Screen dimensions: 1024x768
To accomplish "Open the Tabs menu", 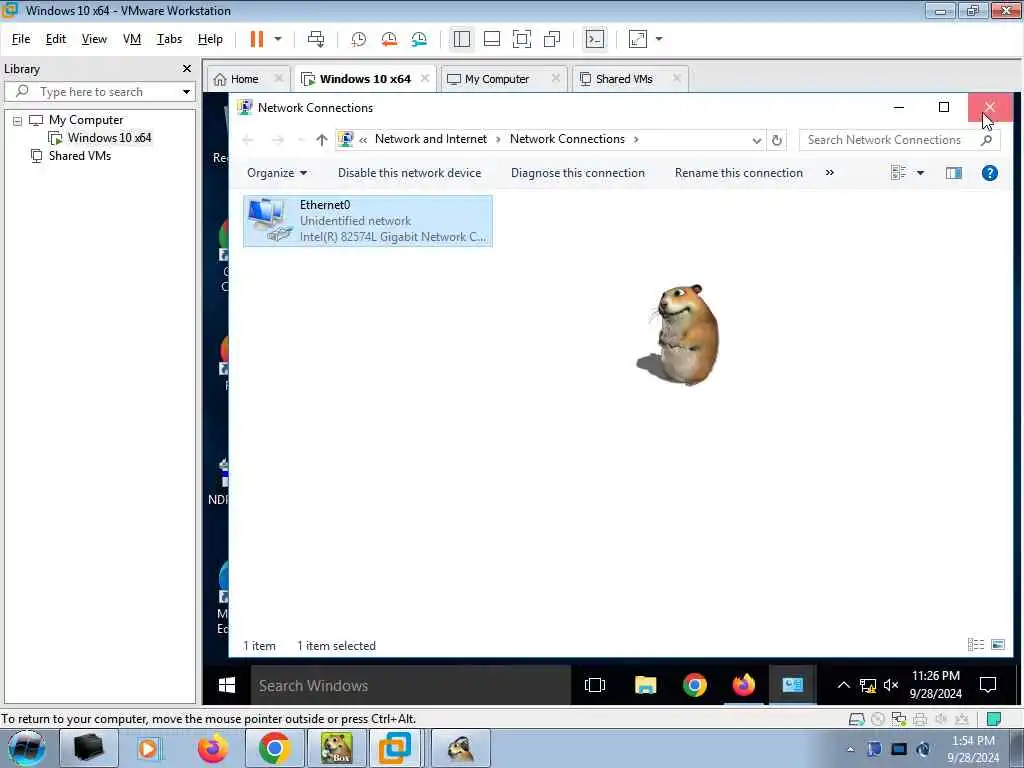I will click(169, 39).
